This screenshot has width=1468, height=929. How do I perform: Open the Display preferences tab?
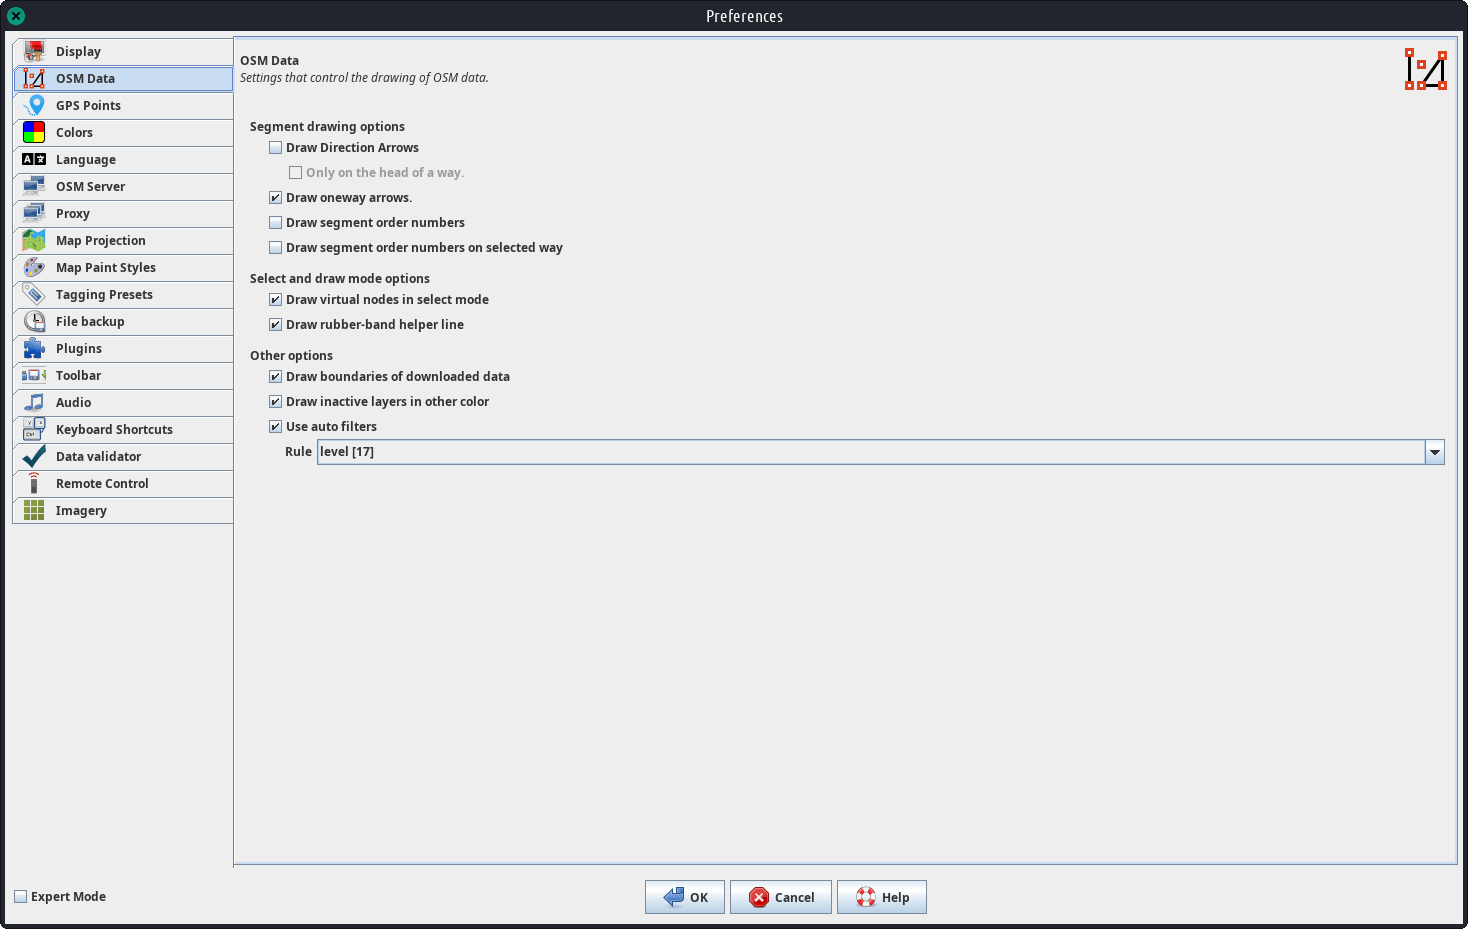point(123,51)
